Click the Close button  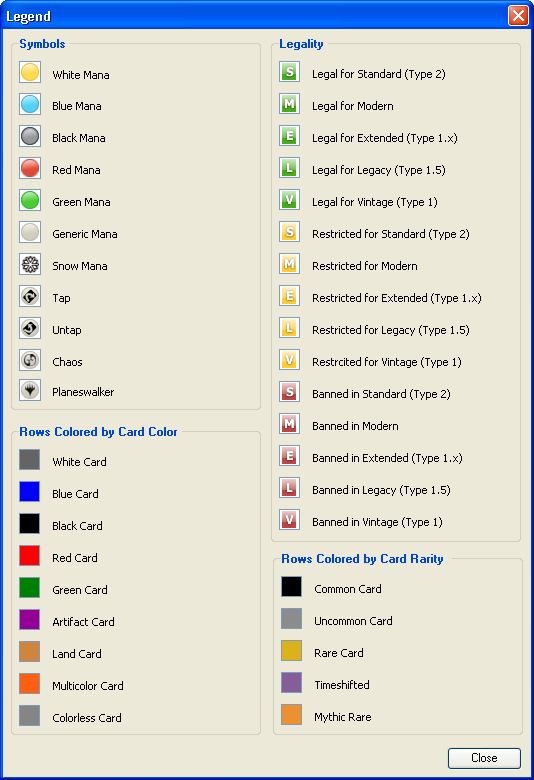click(x=484, y=758)
